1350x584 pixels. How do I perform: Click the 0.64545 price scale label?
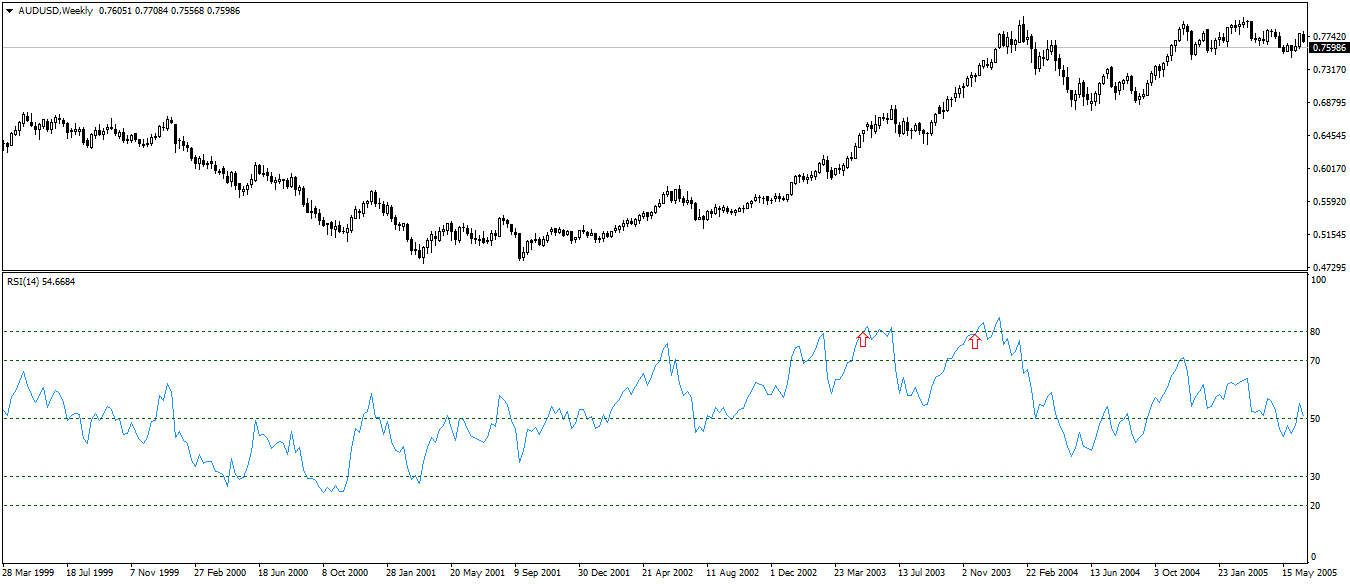[1328, 135]
